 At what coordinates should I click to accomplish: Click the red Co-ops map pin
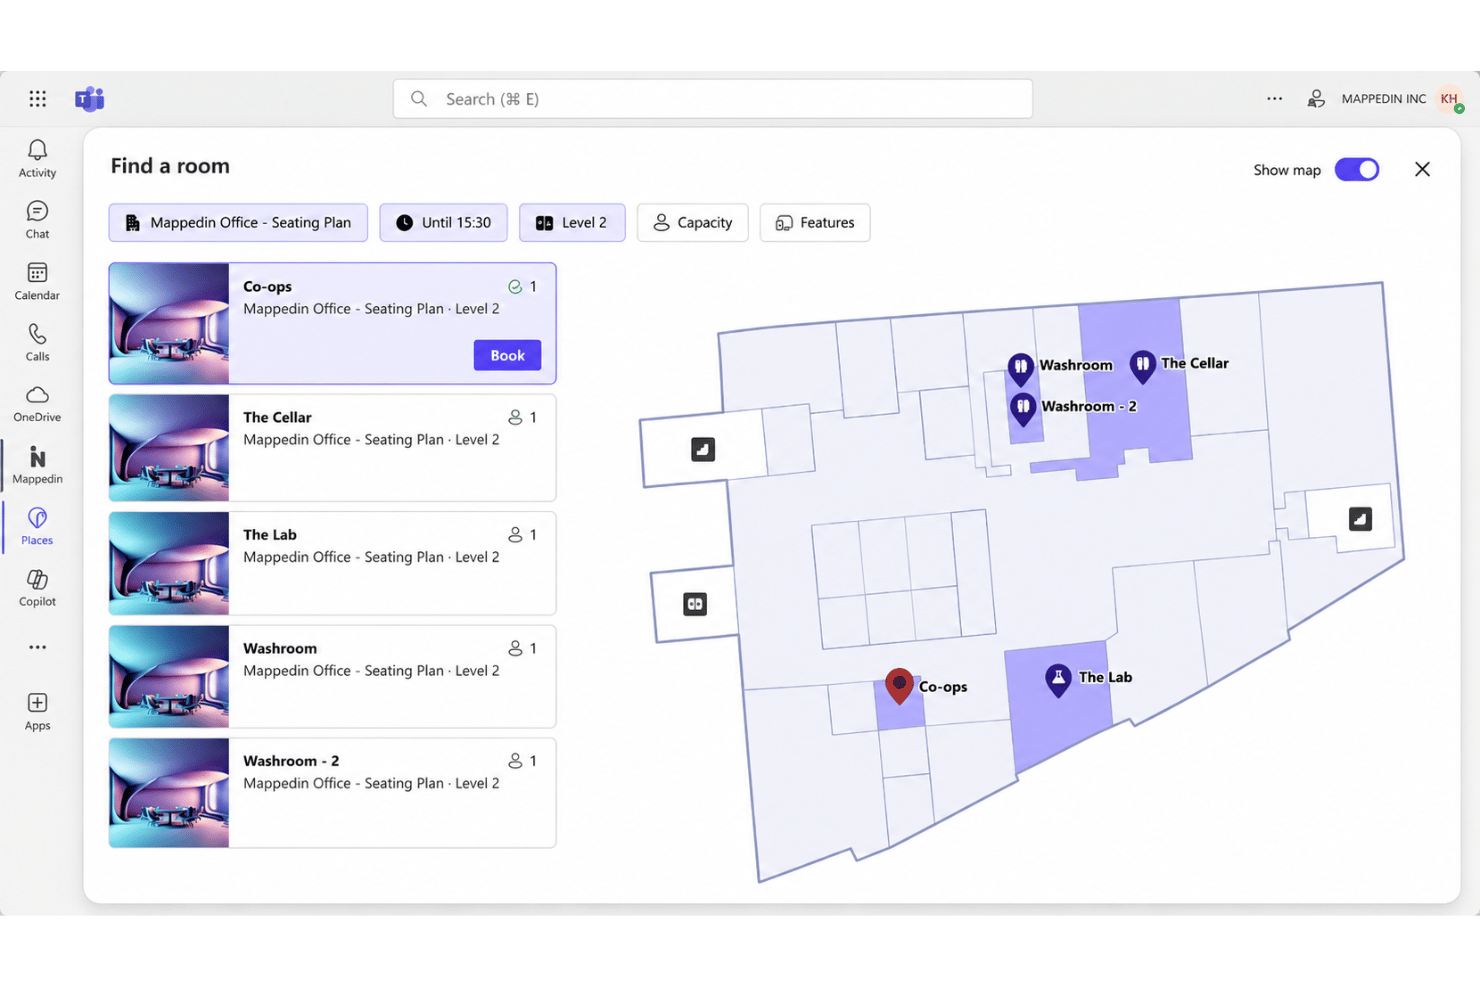899,686
